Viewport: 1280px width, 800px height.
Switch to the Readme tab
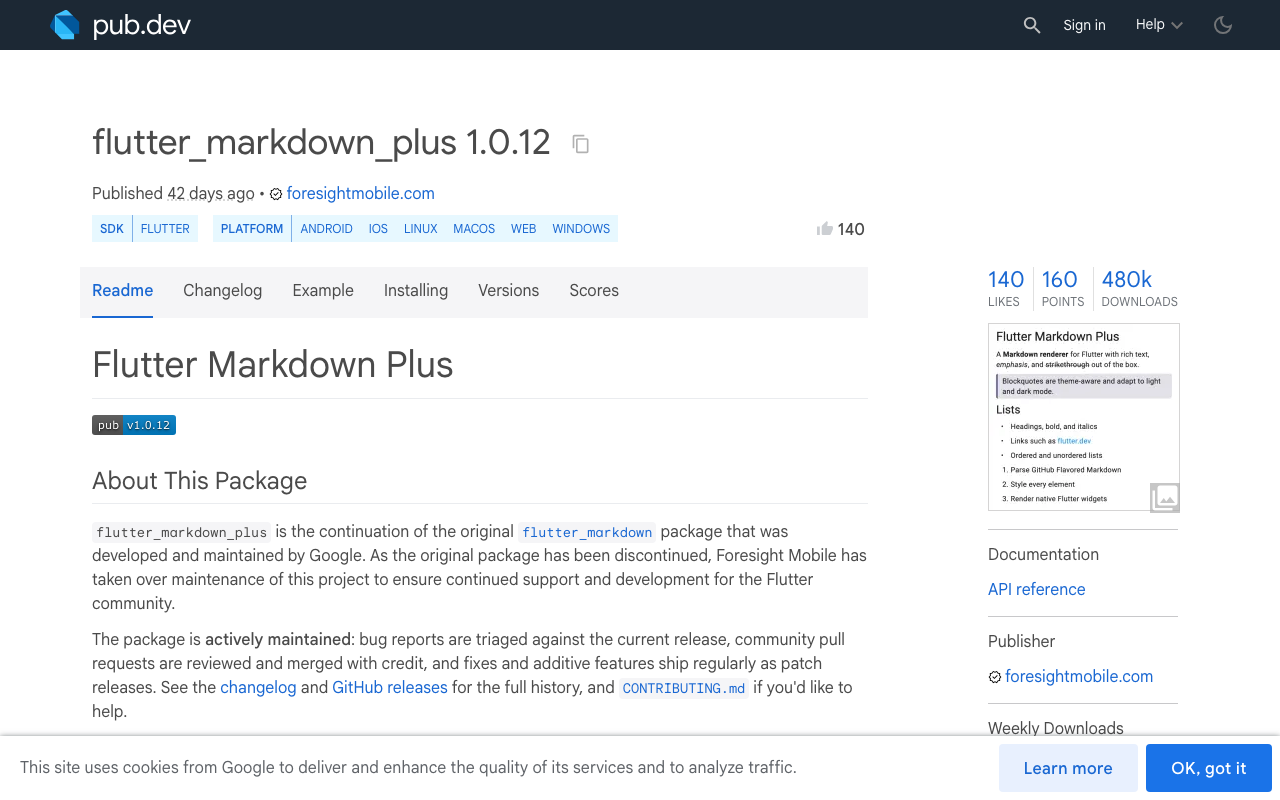(122, 291)
